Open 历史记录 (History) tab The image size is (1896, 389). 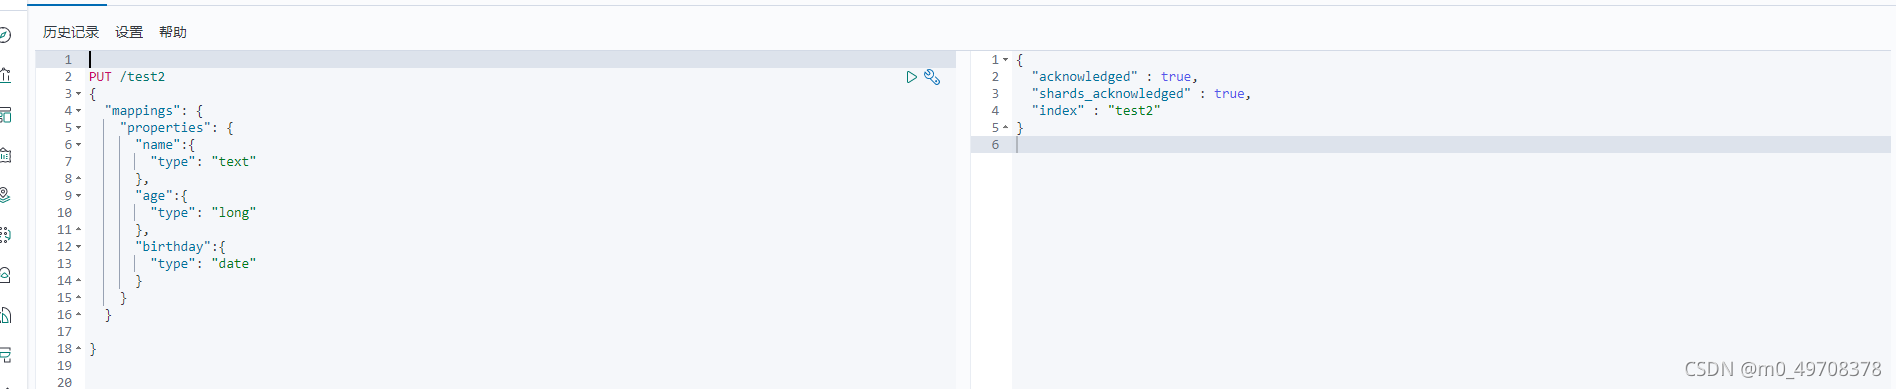point(71,32)
